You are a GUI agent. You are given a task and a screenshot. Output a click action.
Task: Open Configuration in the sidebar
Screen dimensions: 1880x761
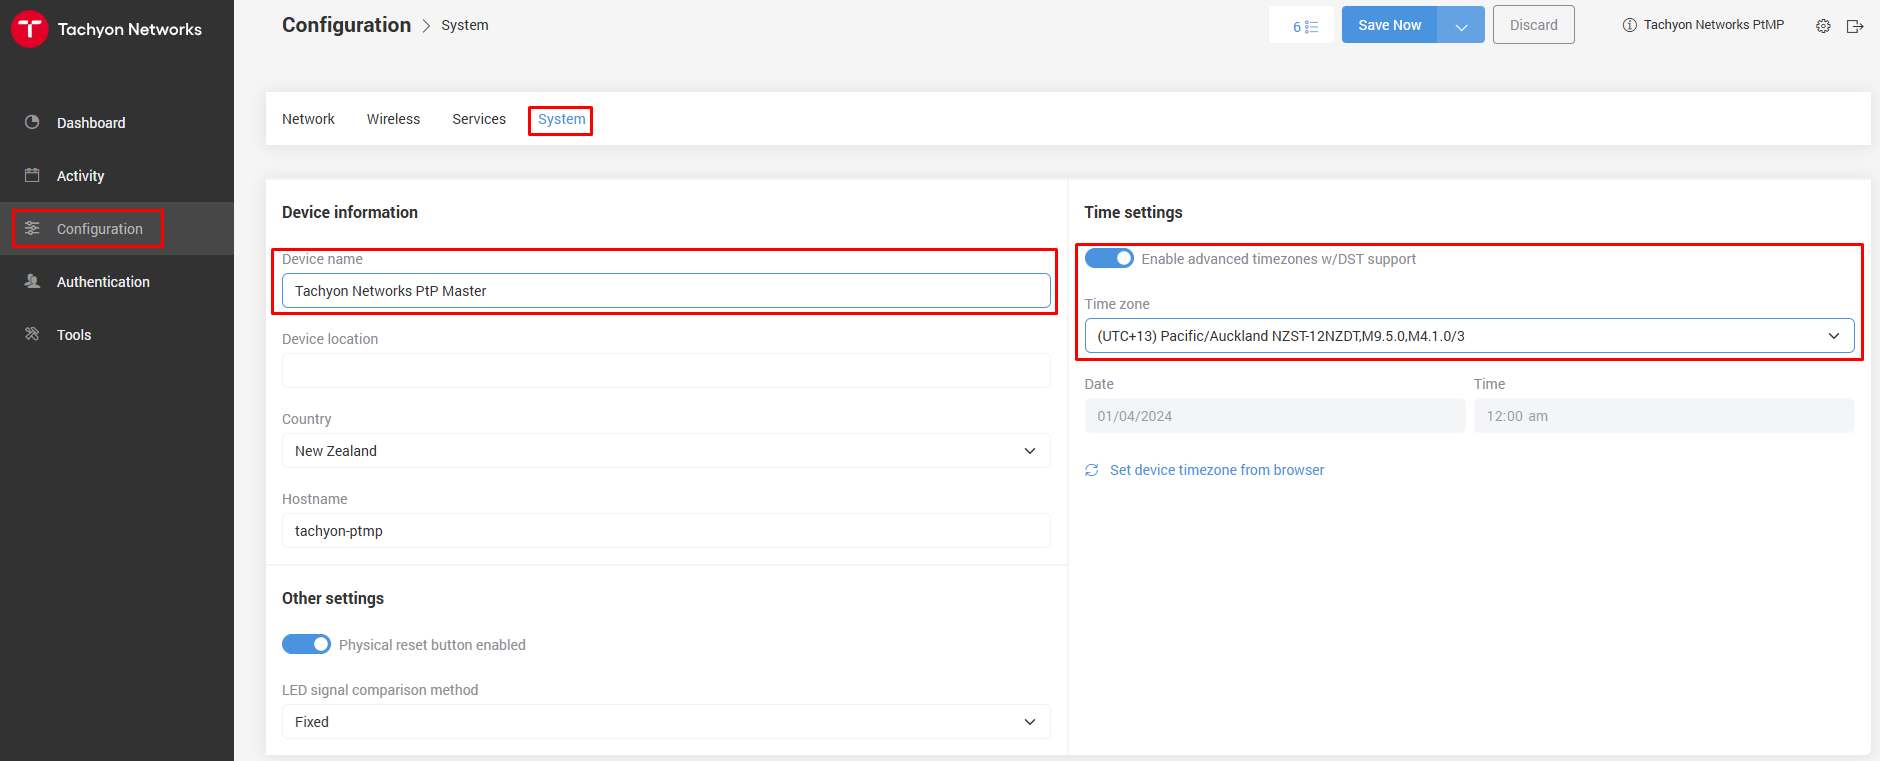117,228
